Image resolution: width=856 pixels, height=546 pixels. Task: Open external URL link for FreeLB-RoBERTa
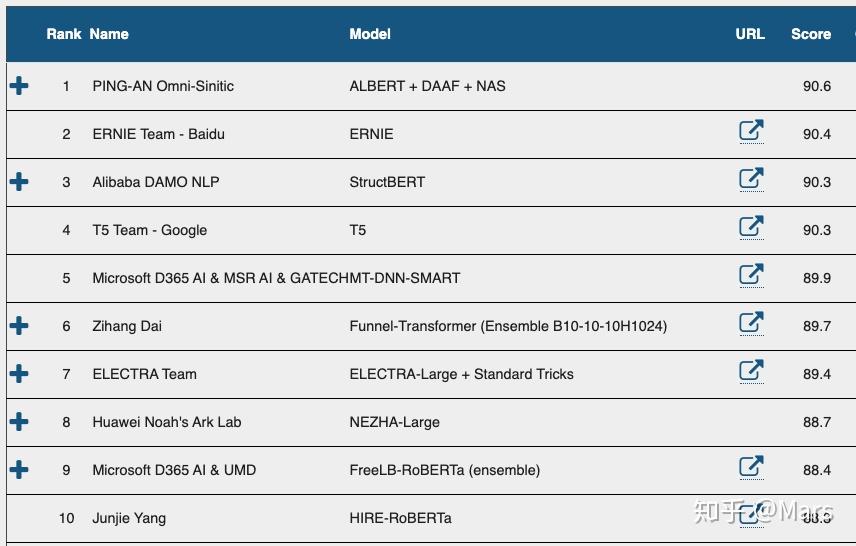pos(750,468)
